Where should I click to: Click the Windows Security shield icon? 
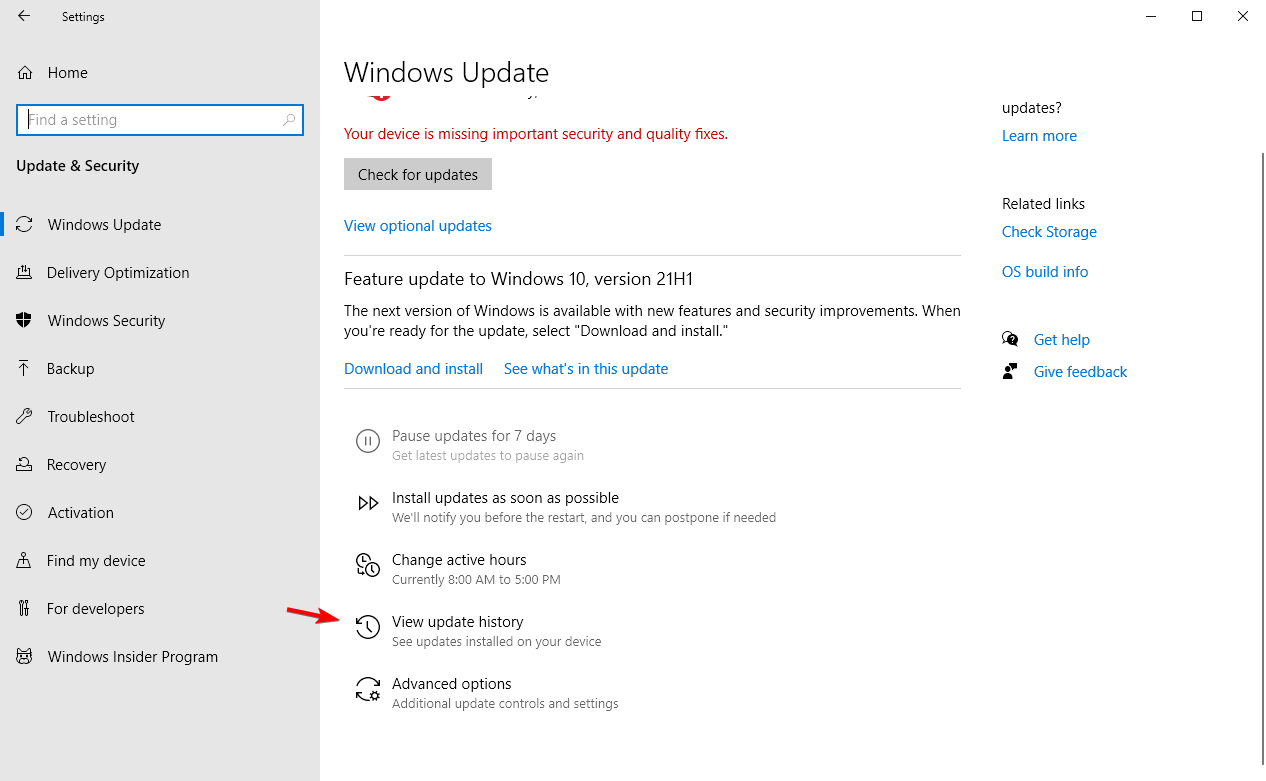click(26, 321)
